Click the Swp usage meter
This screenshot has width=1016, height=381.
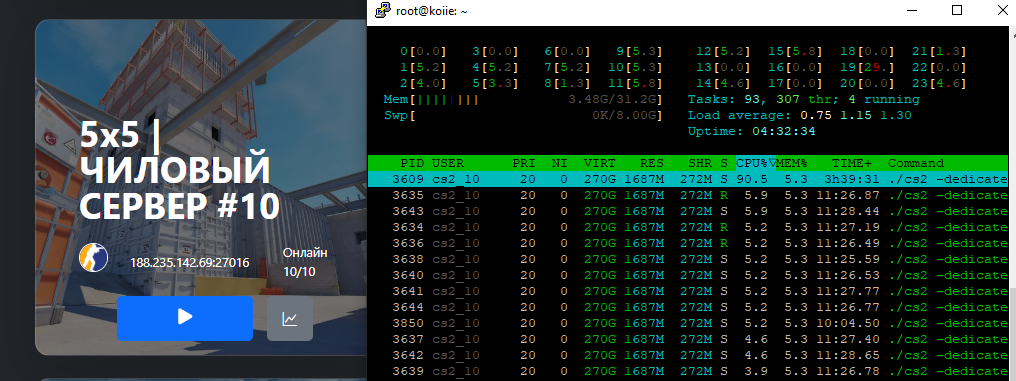[x=523, y=115]
